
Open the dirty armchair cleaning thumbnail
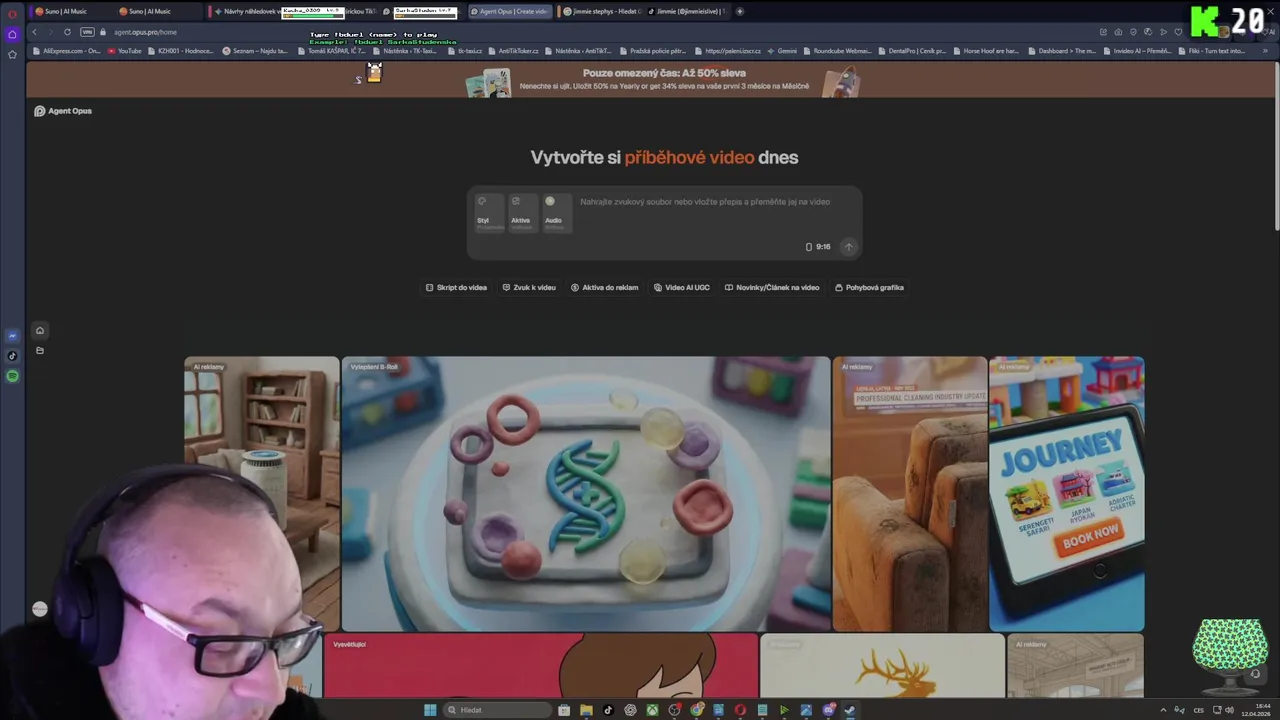910,494
